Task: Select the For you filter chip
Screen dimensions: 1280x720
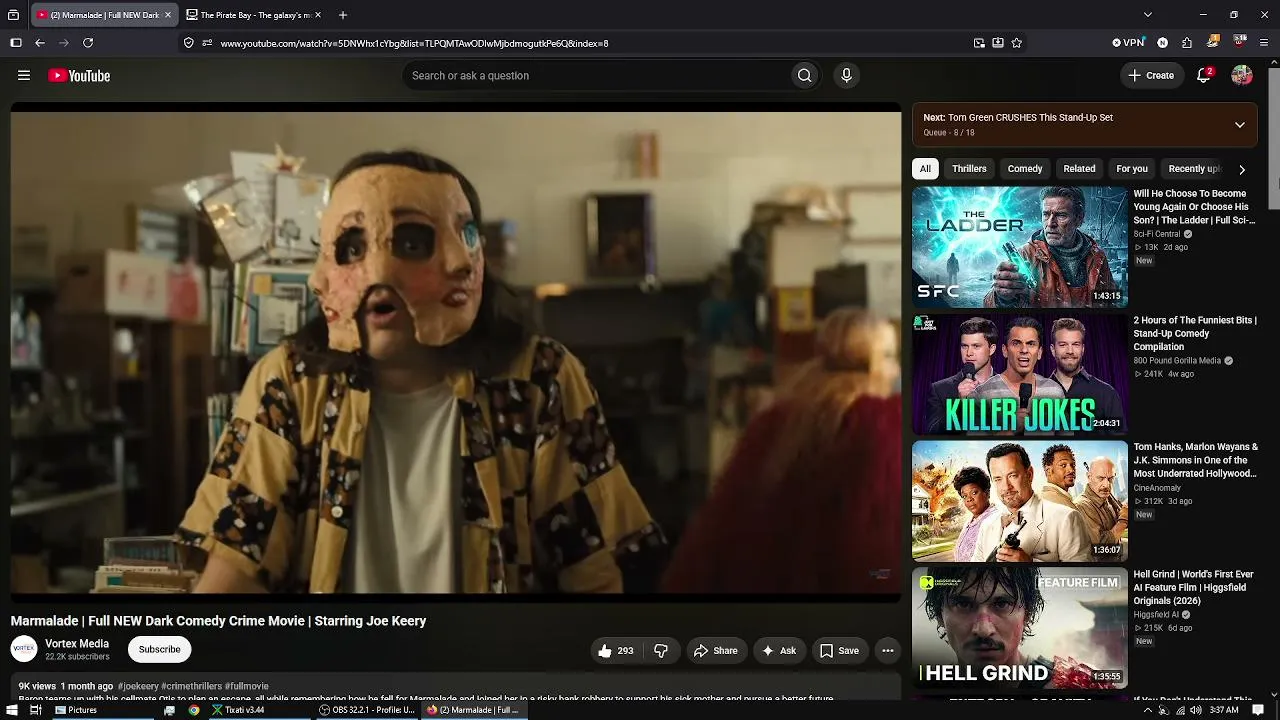Action: click(x=1132, y=169)
